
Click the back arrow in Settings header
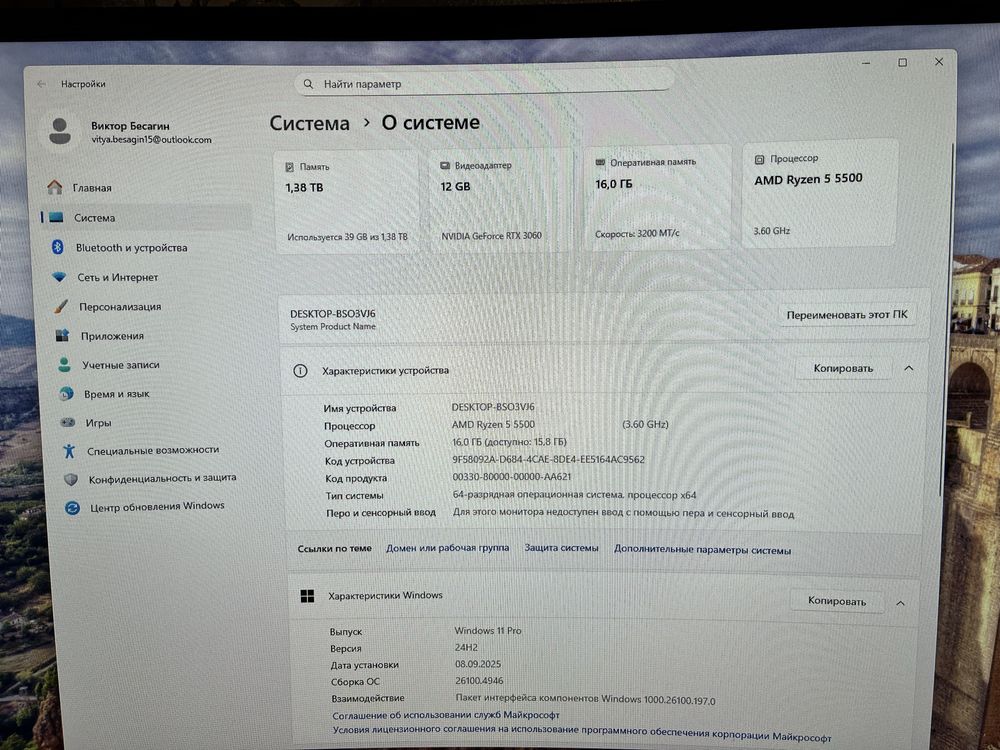point(42,84)
